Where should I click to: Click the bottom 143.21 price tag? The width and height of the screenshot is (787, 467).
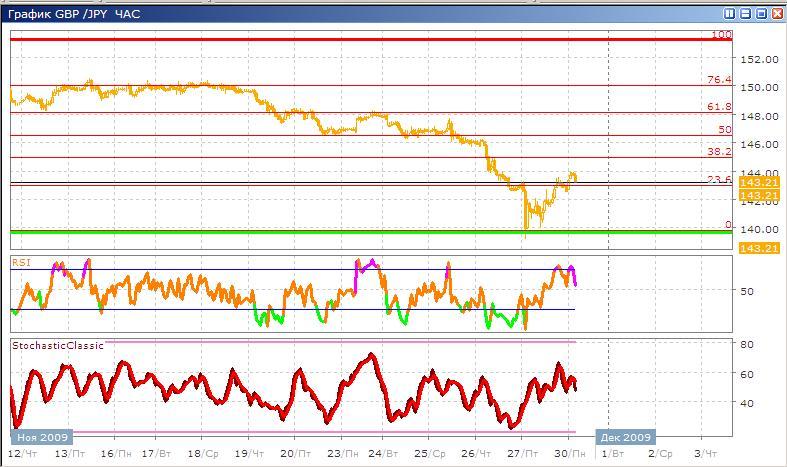pyautogui.click(x=759, y=247)
